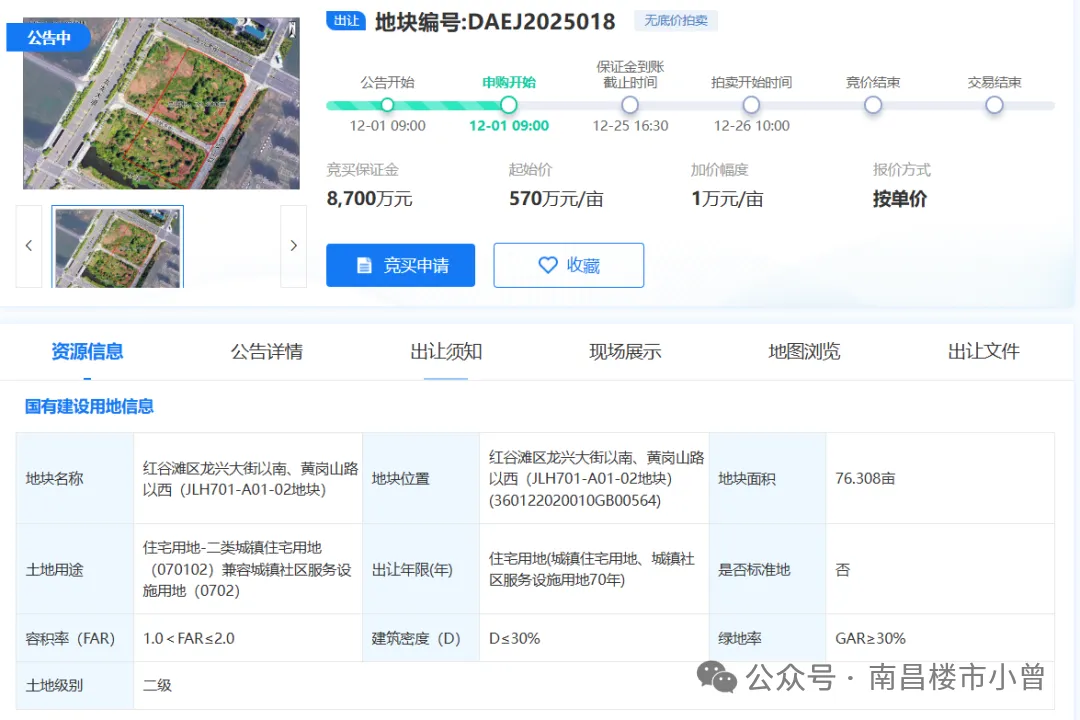Click the 保证金到账截止时间 timeline node
This screenshot has width=1080, height=720.
click(x=630, y=105)
